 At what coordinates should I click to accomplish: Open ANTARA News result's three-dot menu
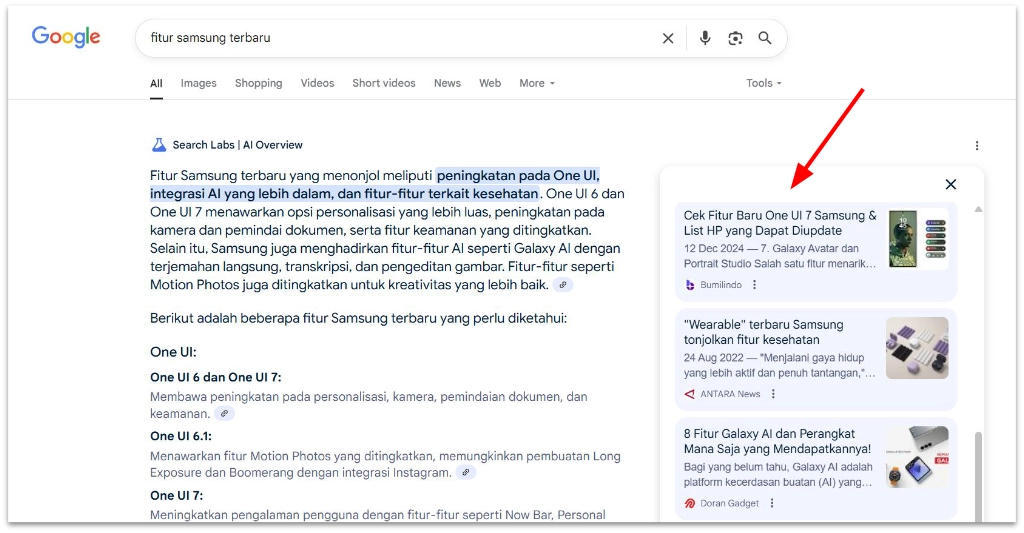click(773, 394)
